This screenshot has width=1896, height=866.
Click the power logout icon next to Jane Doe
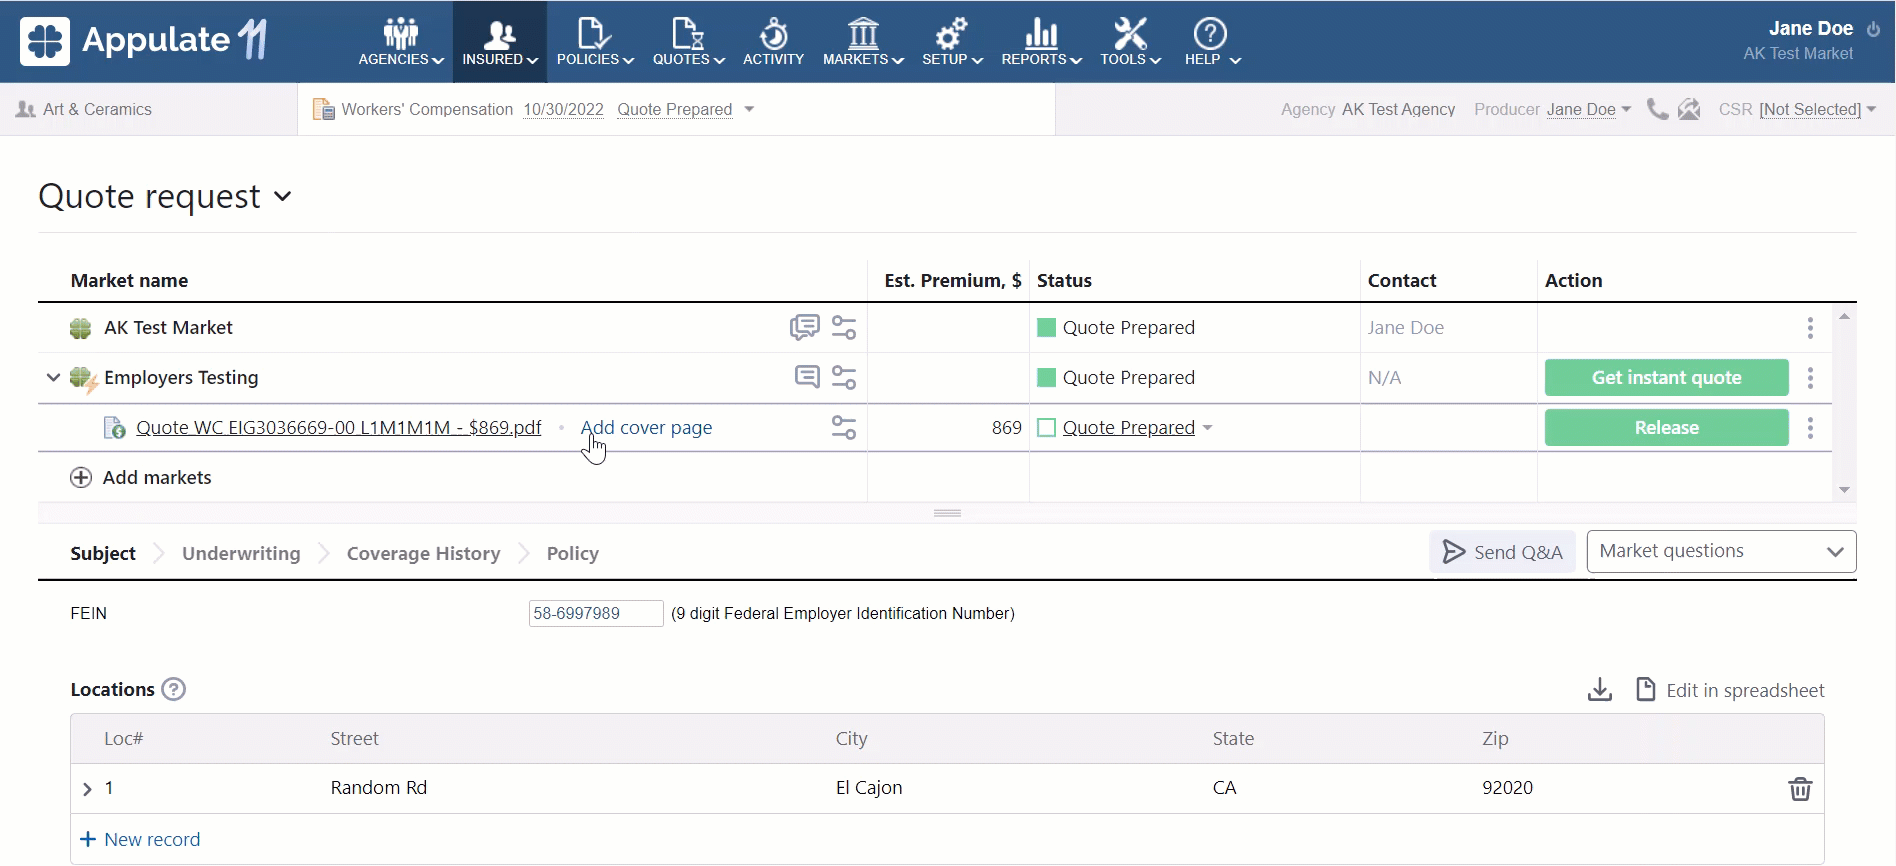point(1873,29)
